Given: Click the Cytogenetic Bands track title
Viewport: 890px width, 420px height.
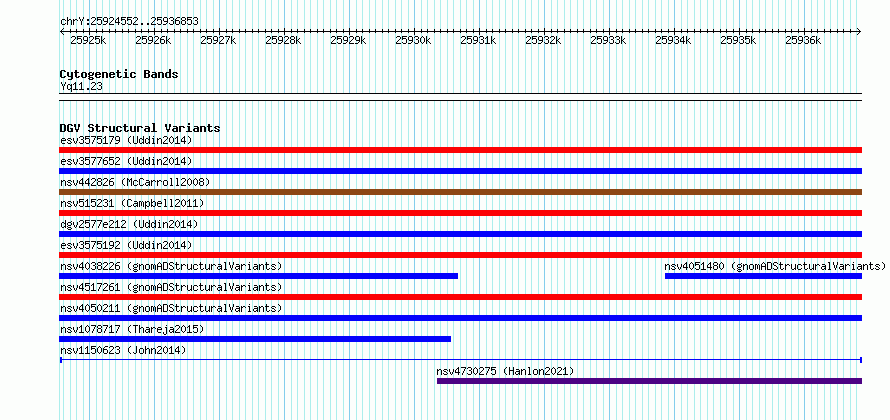Looking at the screenshot, I should pos(119,74).
